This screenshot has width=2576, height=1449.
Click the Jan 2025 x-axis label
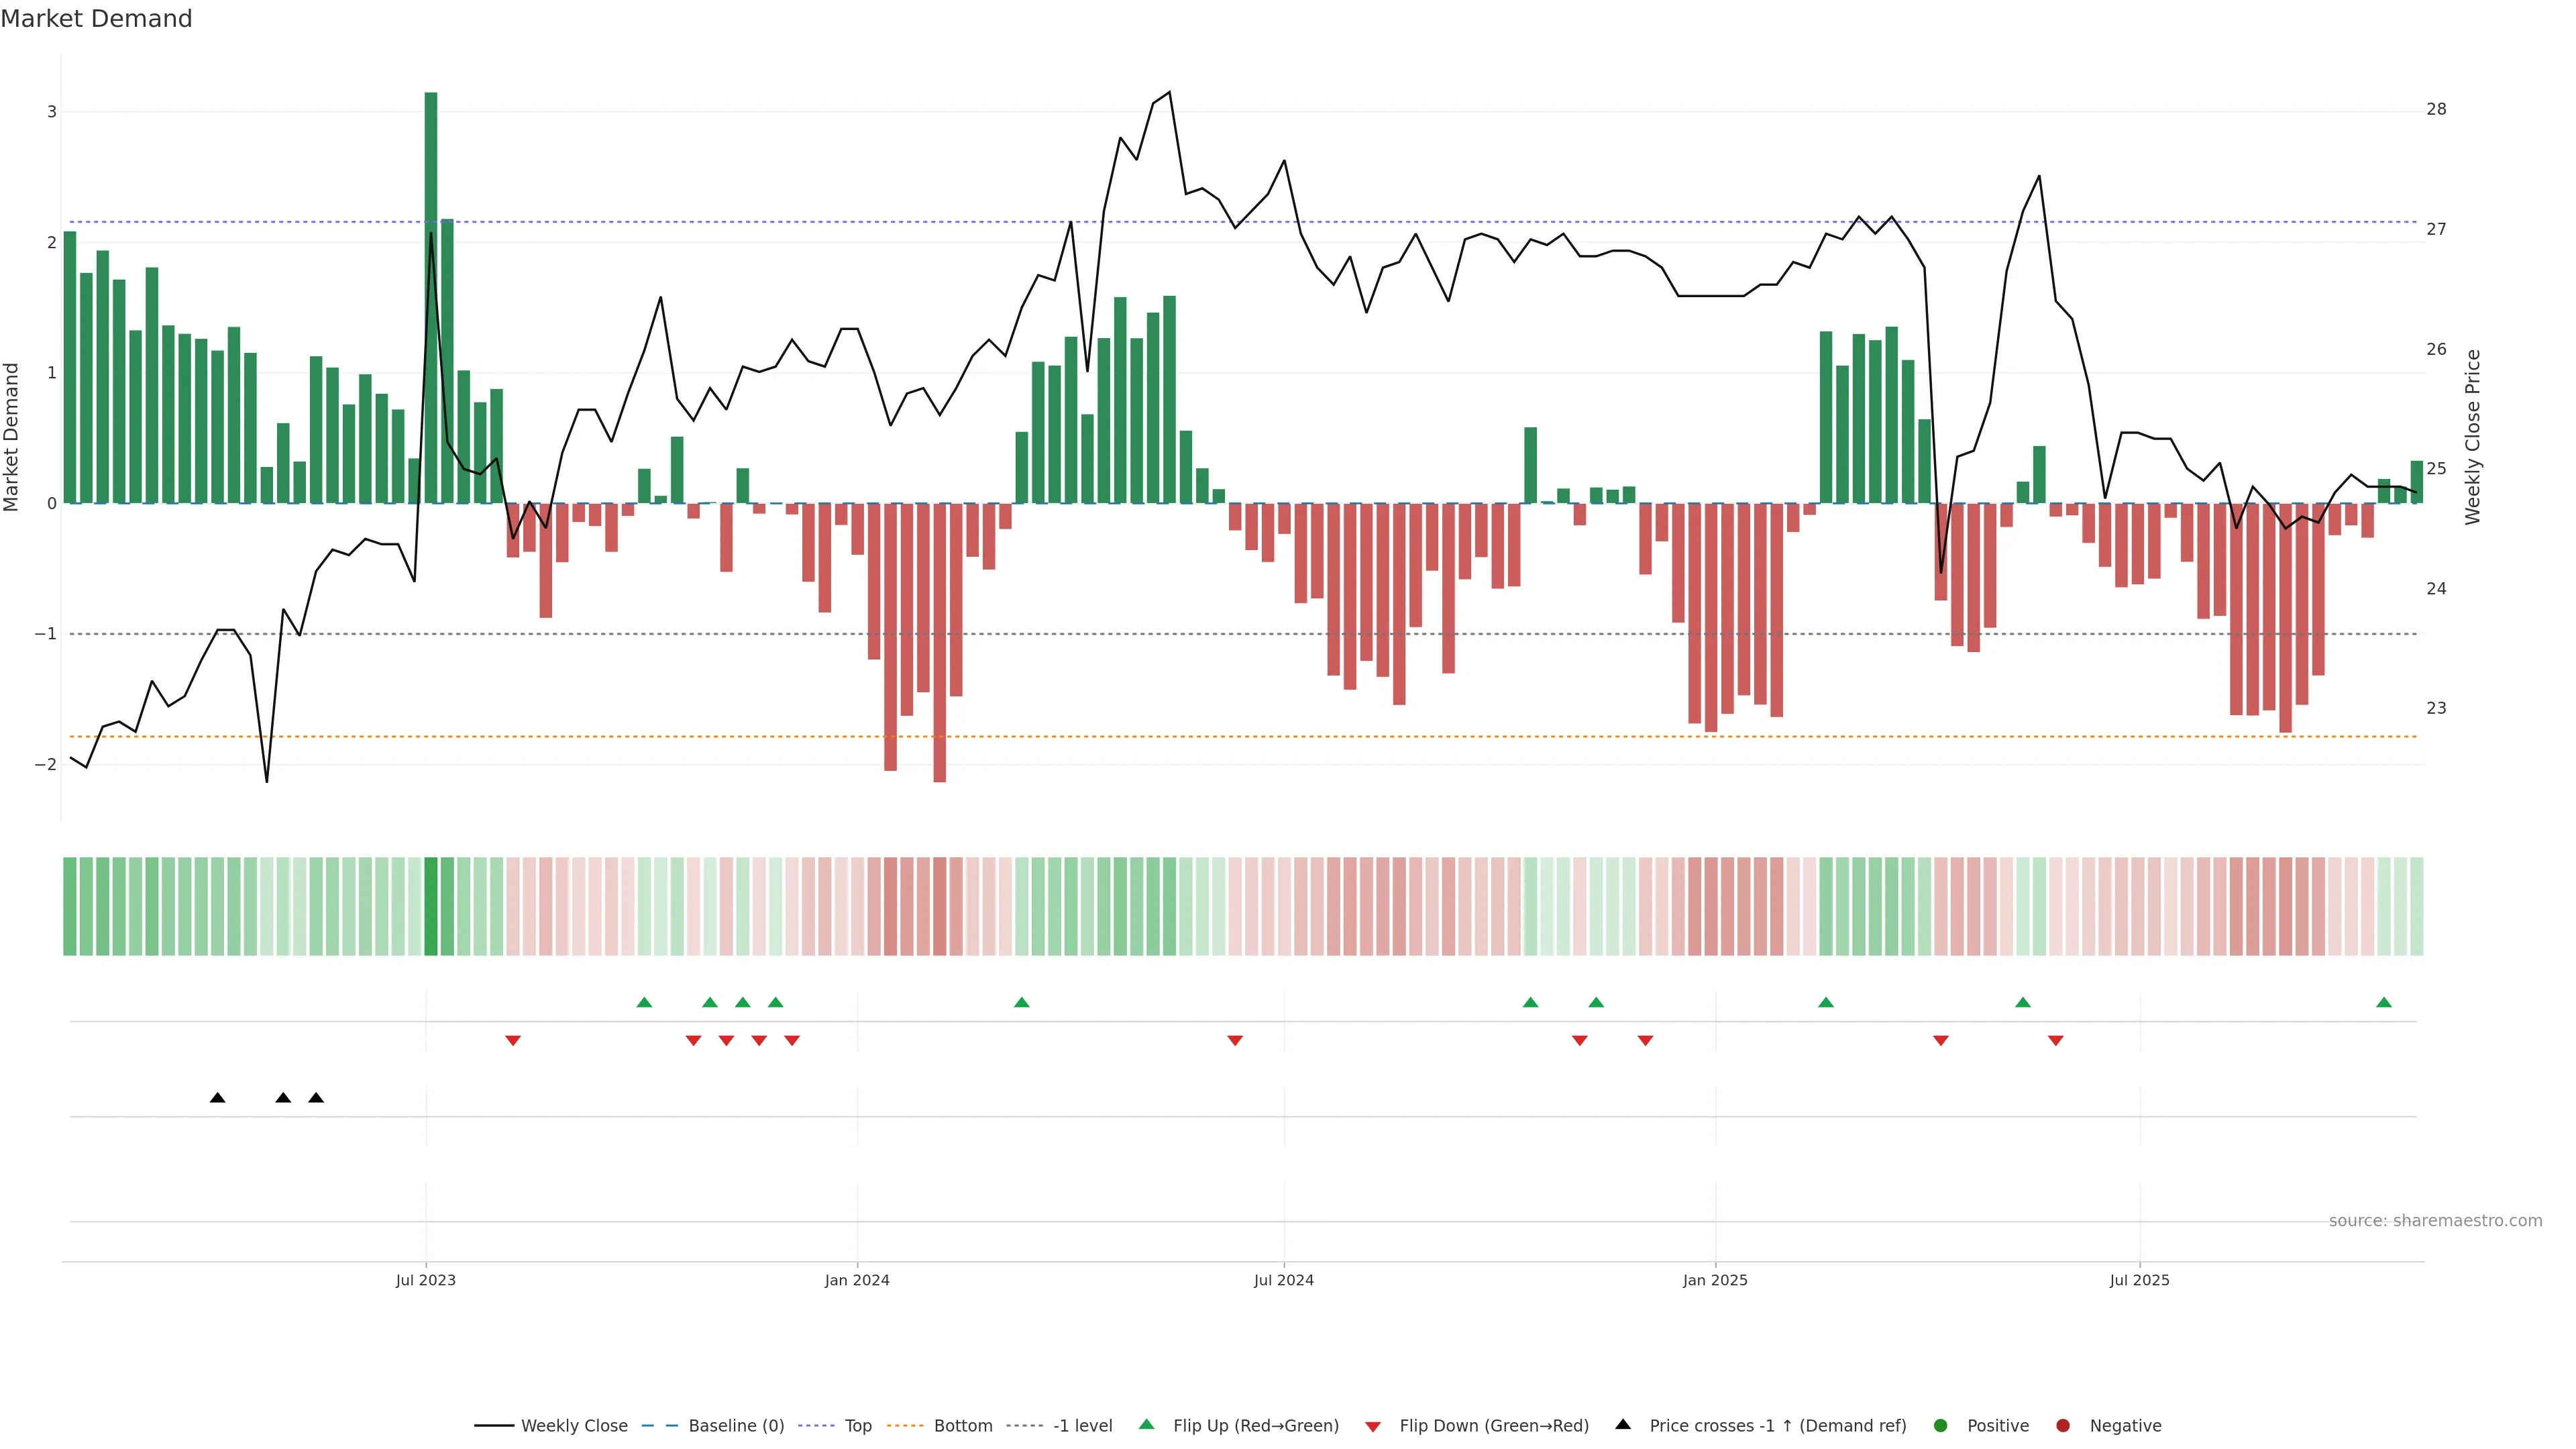(x=1715, y=1280)
